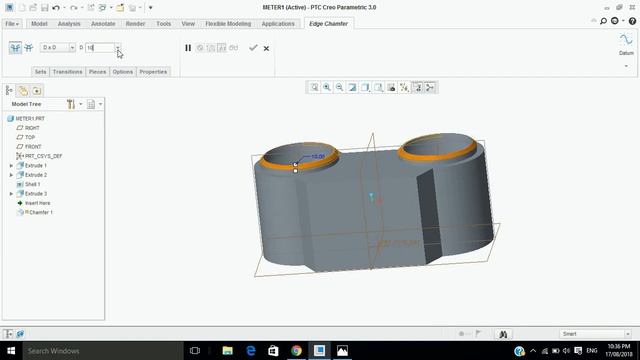Switch to set mode chamfer icon
The width and height of the screenshot is (640, 360).
(x=15, y=48)
